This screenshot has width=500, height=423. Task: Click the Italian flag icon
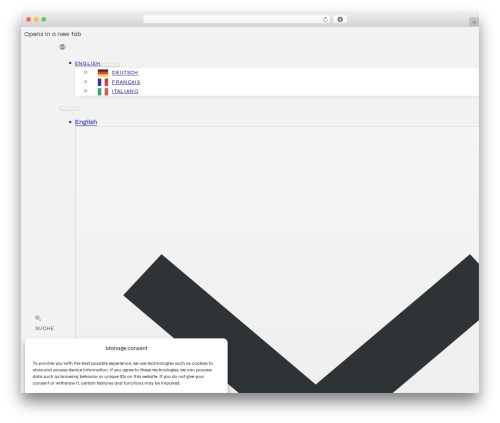(x=103, y=91)
